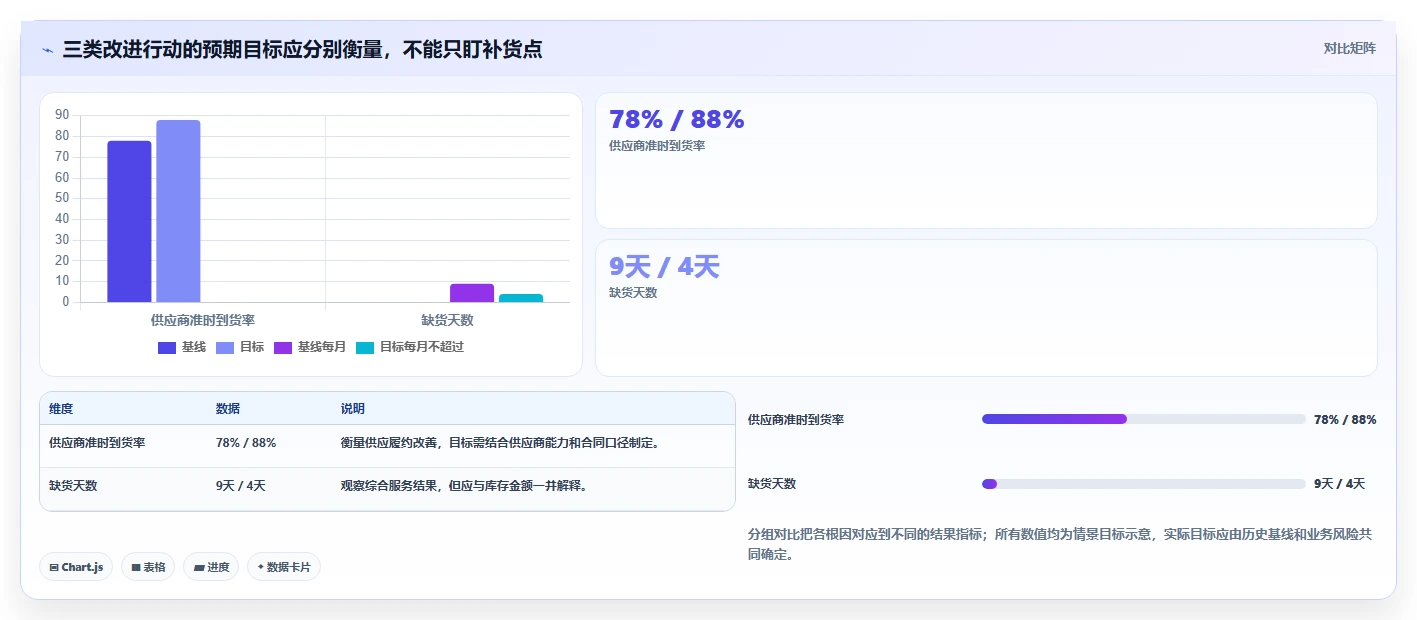This screenshot has width=1417, height=620.
Task: Click the 缺货天数 x-axis label on chart
Action: tap(447, 320)
